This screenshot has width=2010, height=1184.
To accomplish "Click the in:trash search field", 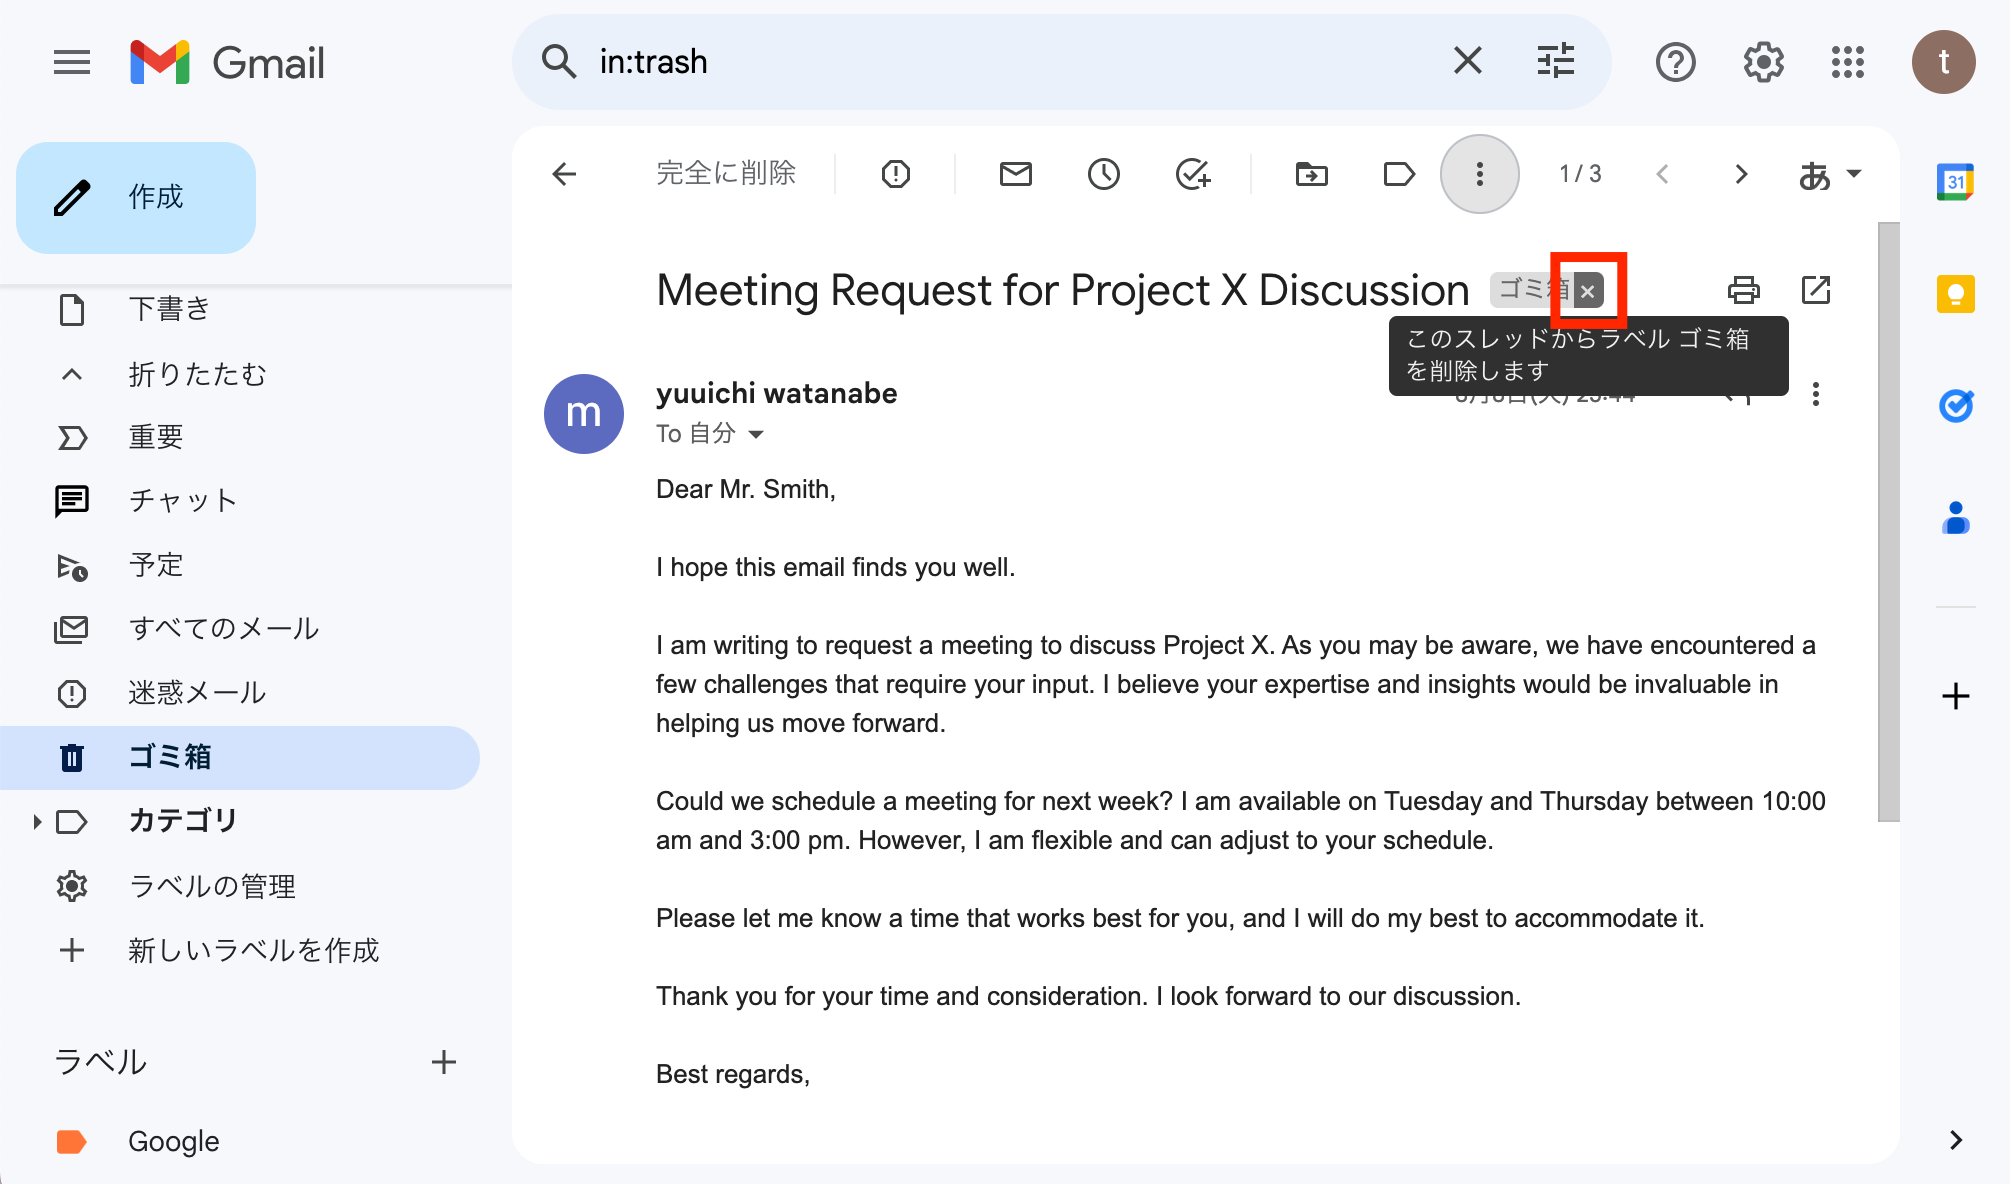I will click(1010, 62).
